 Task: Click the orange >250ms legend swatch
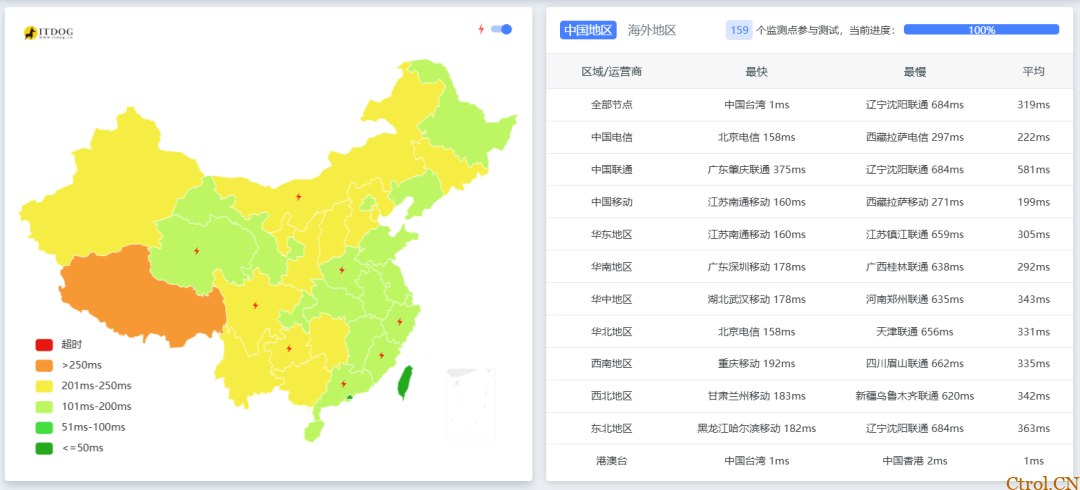click(x=44, y=365)
